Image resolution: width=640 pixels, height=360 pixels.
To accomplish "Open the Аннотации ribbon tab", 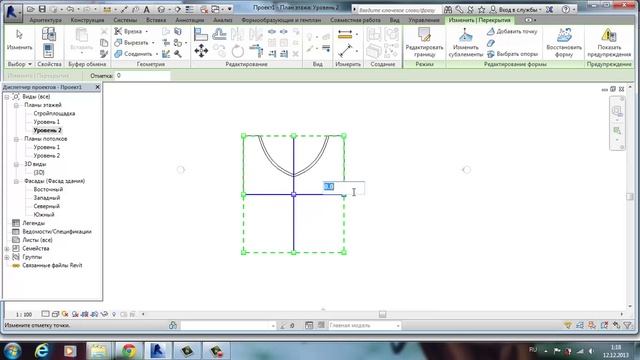I will [x=189, y=20].
